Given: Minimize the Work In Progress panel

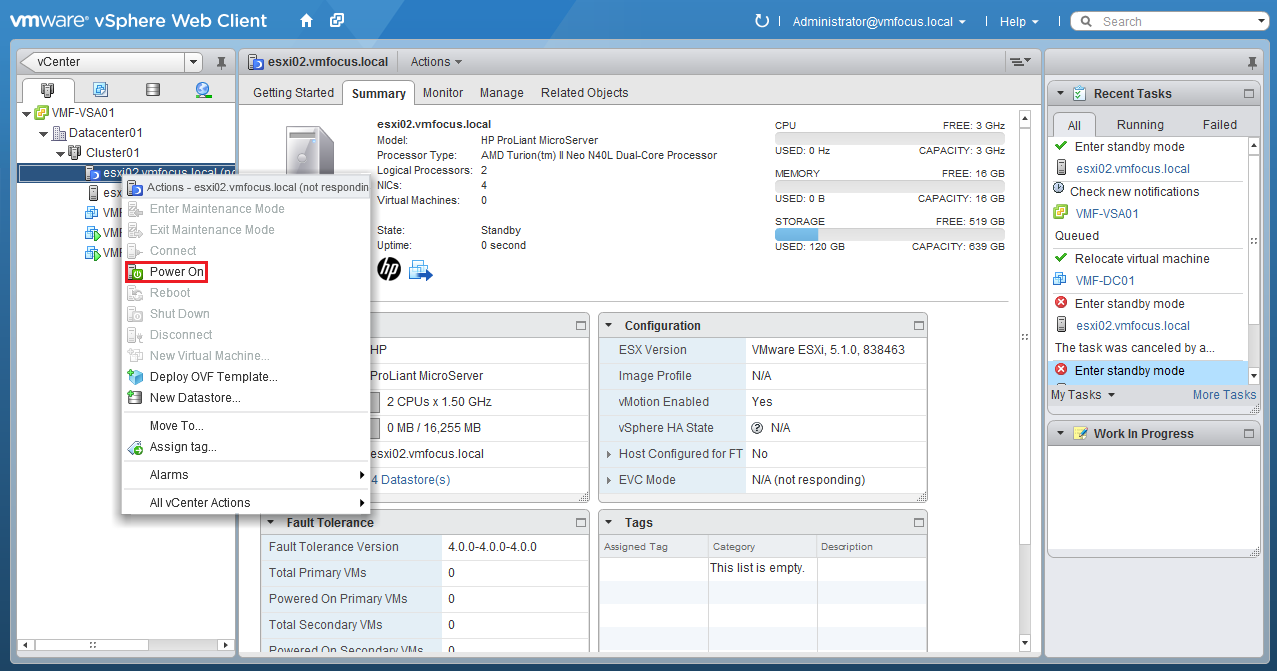Looking at the screenshot, I should click(x=1248, y=434).
